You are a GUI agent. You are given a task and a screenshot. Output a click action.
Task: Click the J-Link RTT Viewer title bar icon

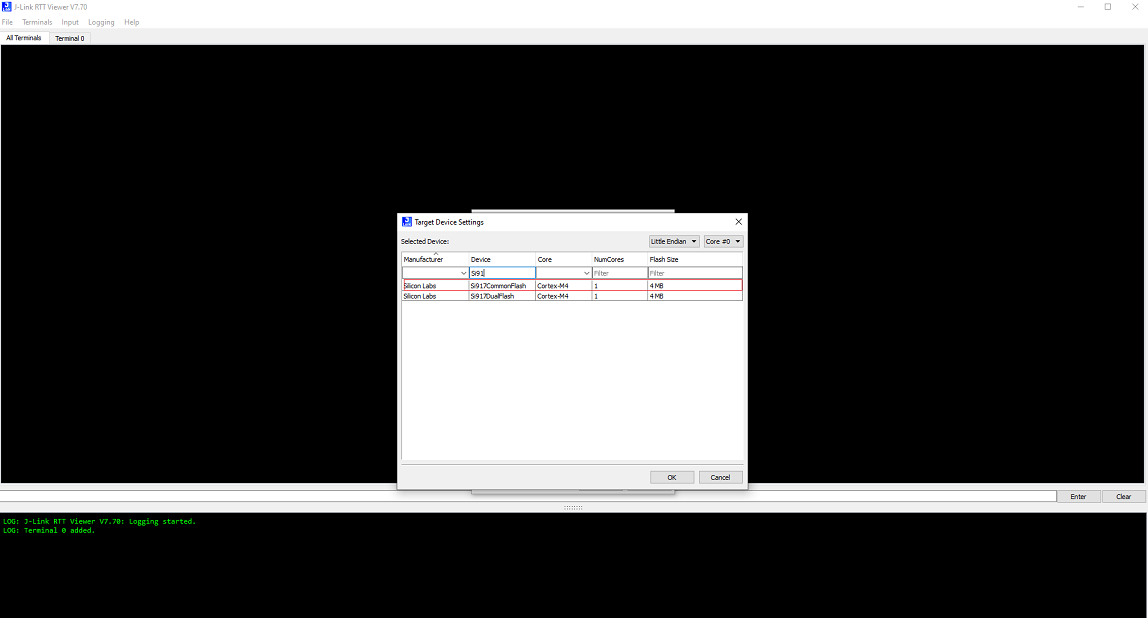(x=6, y=7)
